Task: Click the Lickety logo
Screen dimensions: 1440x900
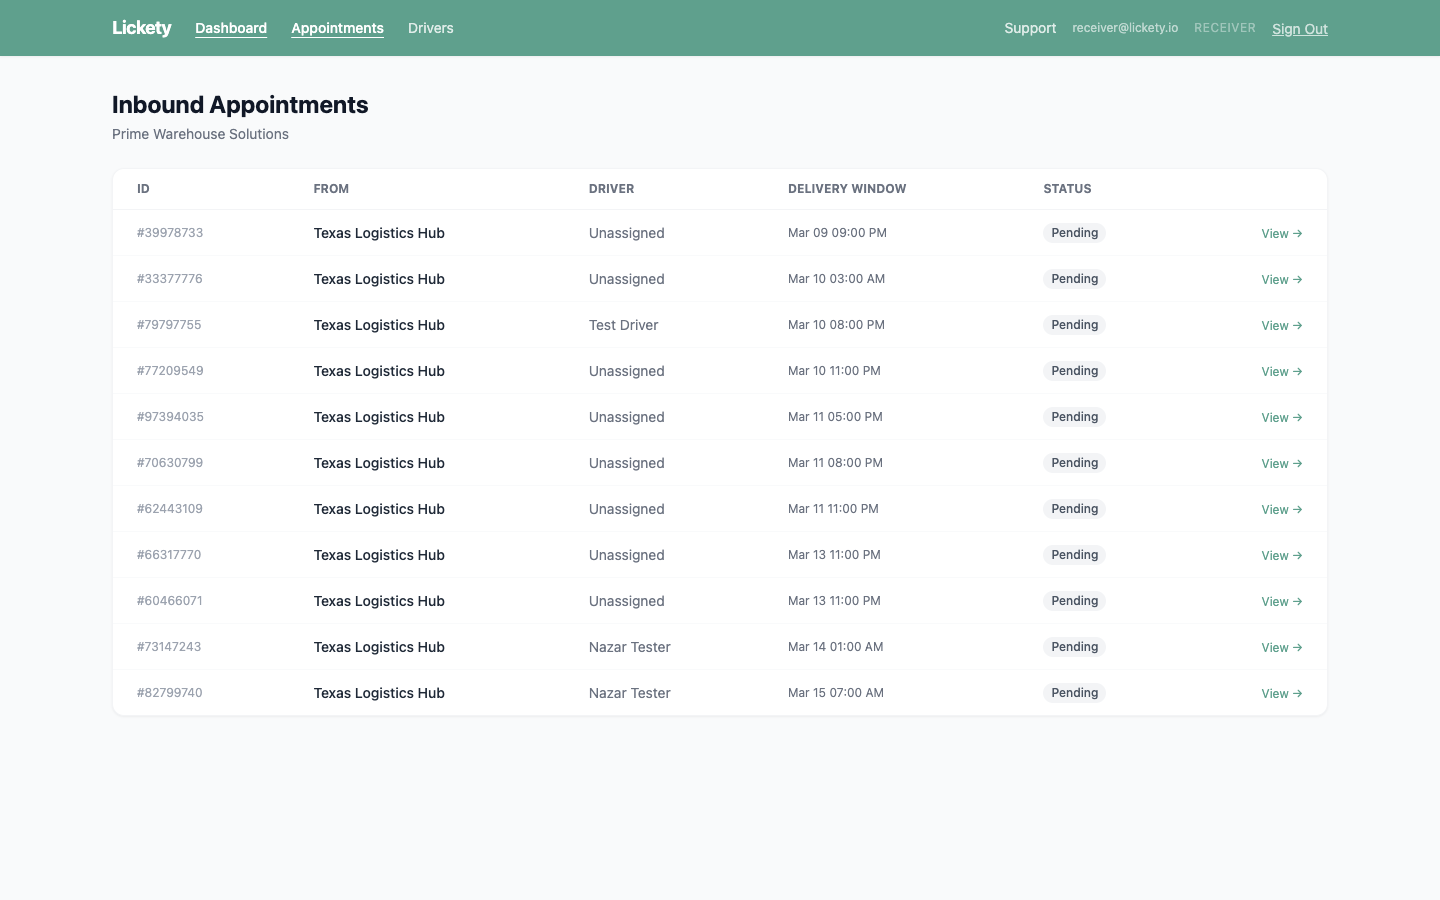Action: [x=141, y=27]
